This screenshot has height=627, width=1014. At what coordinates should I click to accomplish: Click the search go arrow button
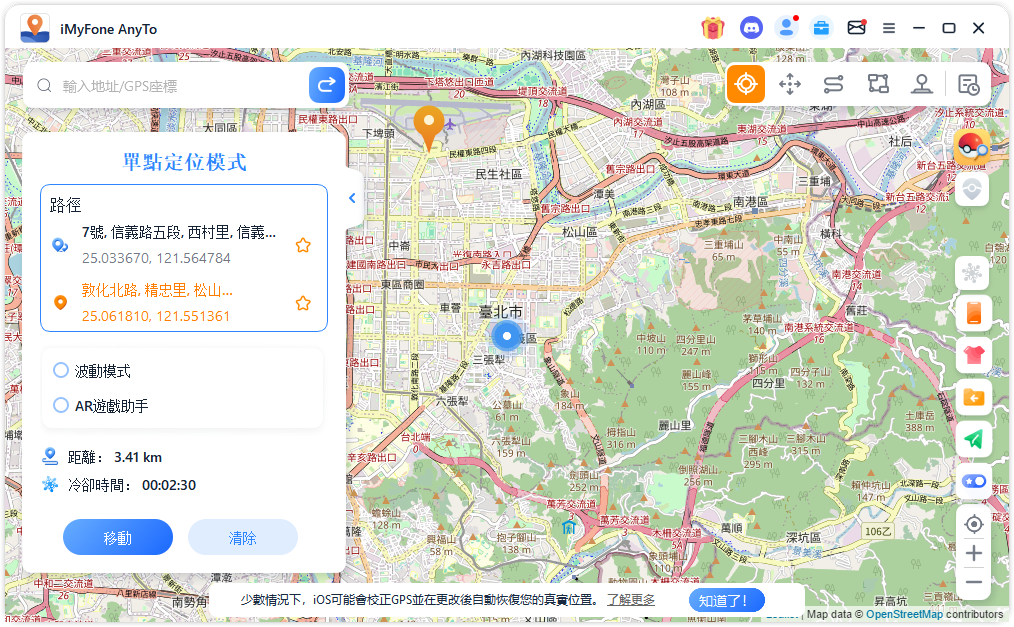tap(327, 85)
